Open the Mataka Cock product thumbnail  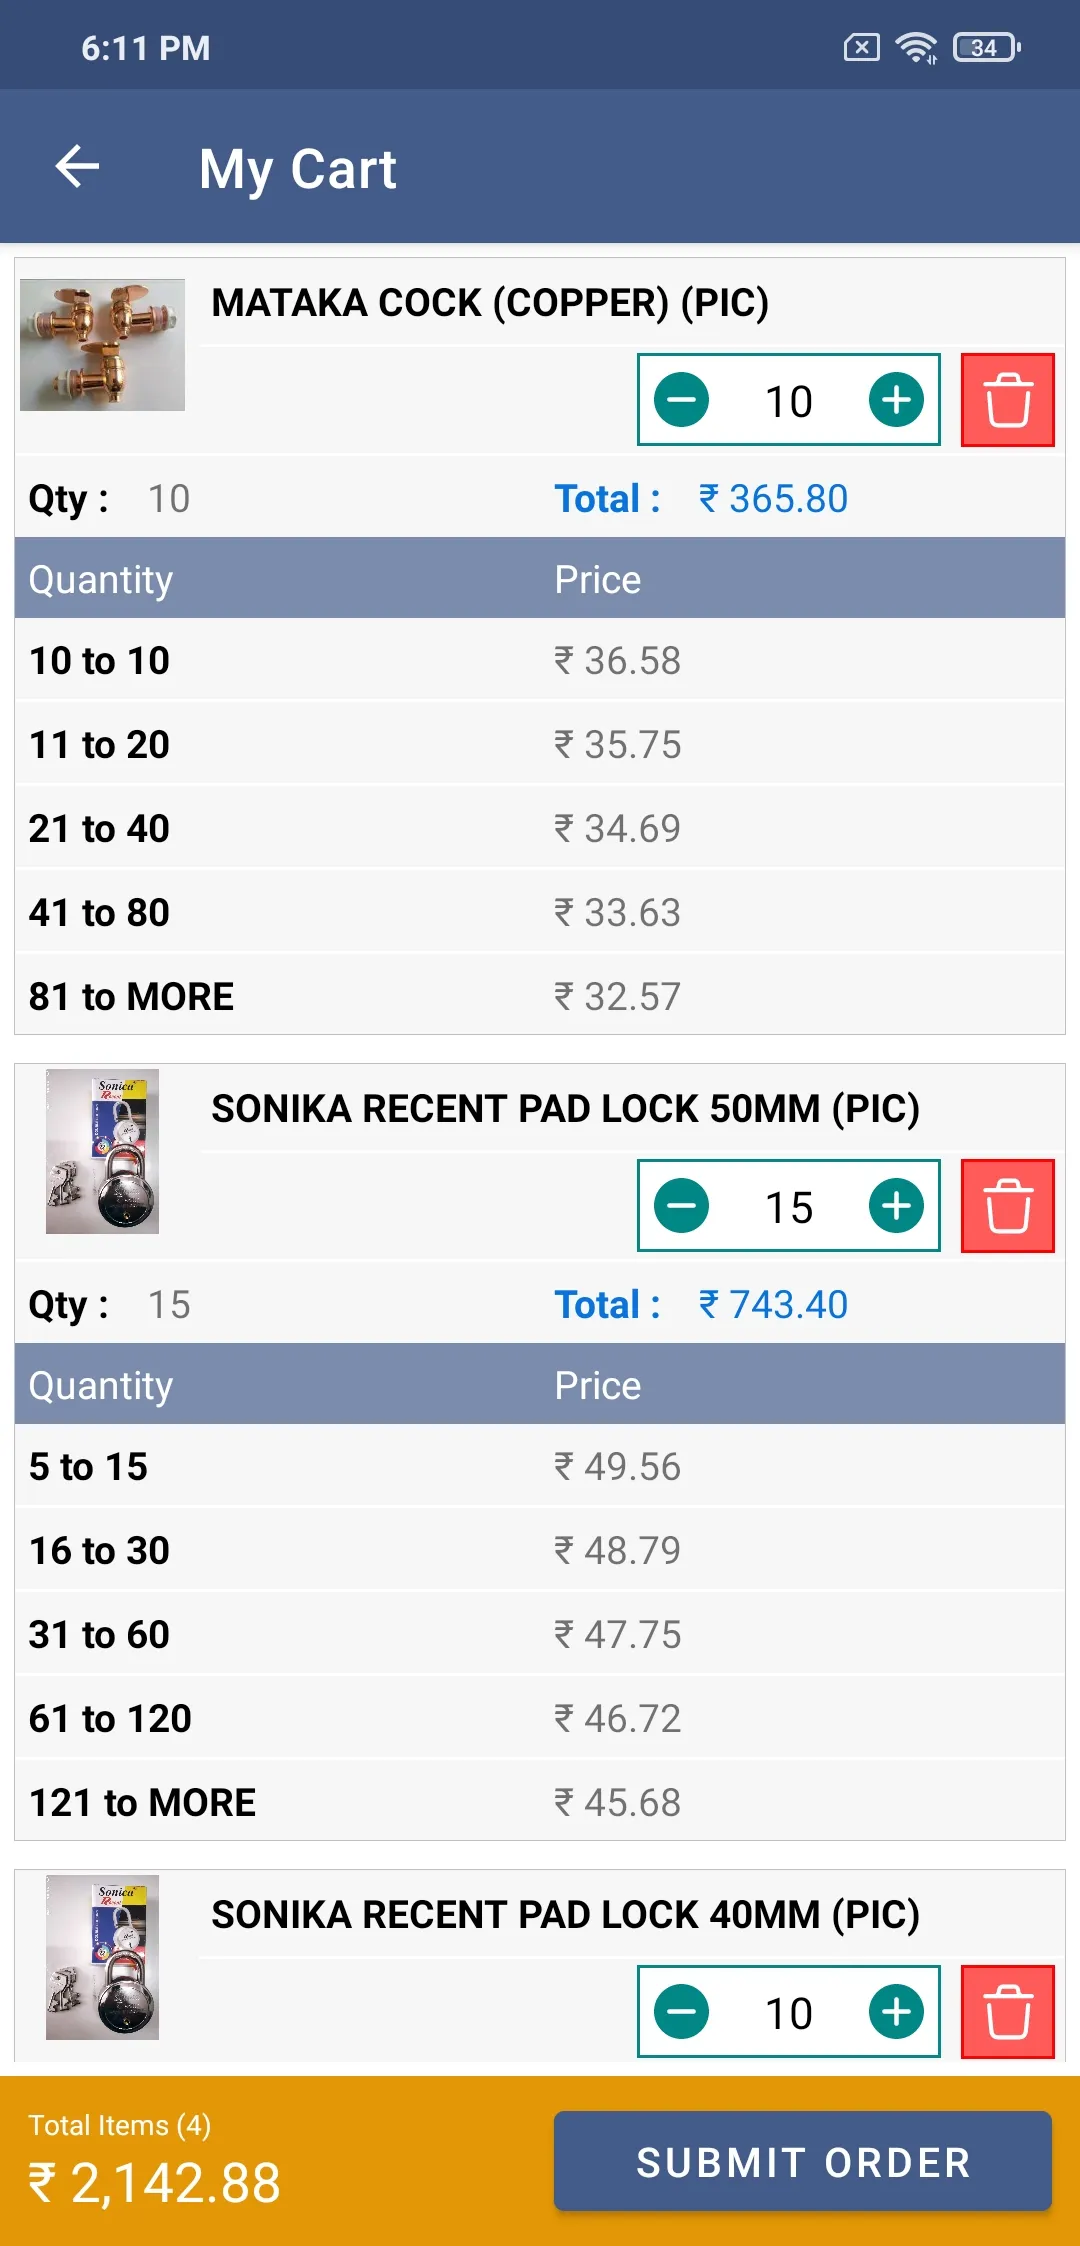click(102, 345)
